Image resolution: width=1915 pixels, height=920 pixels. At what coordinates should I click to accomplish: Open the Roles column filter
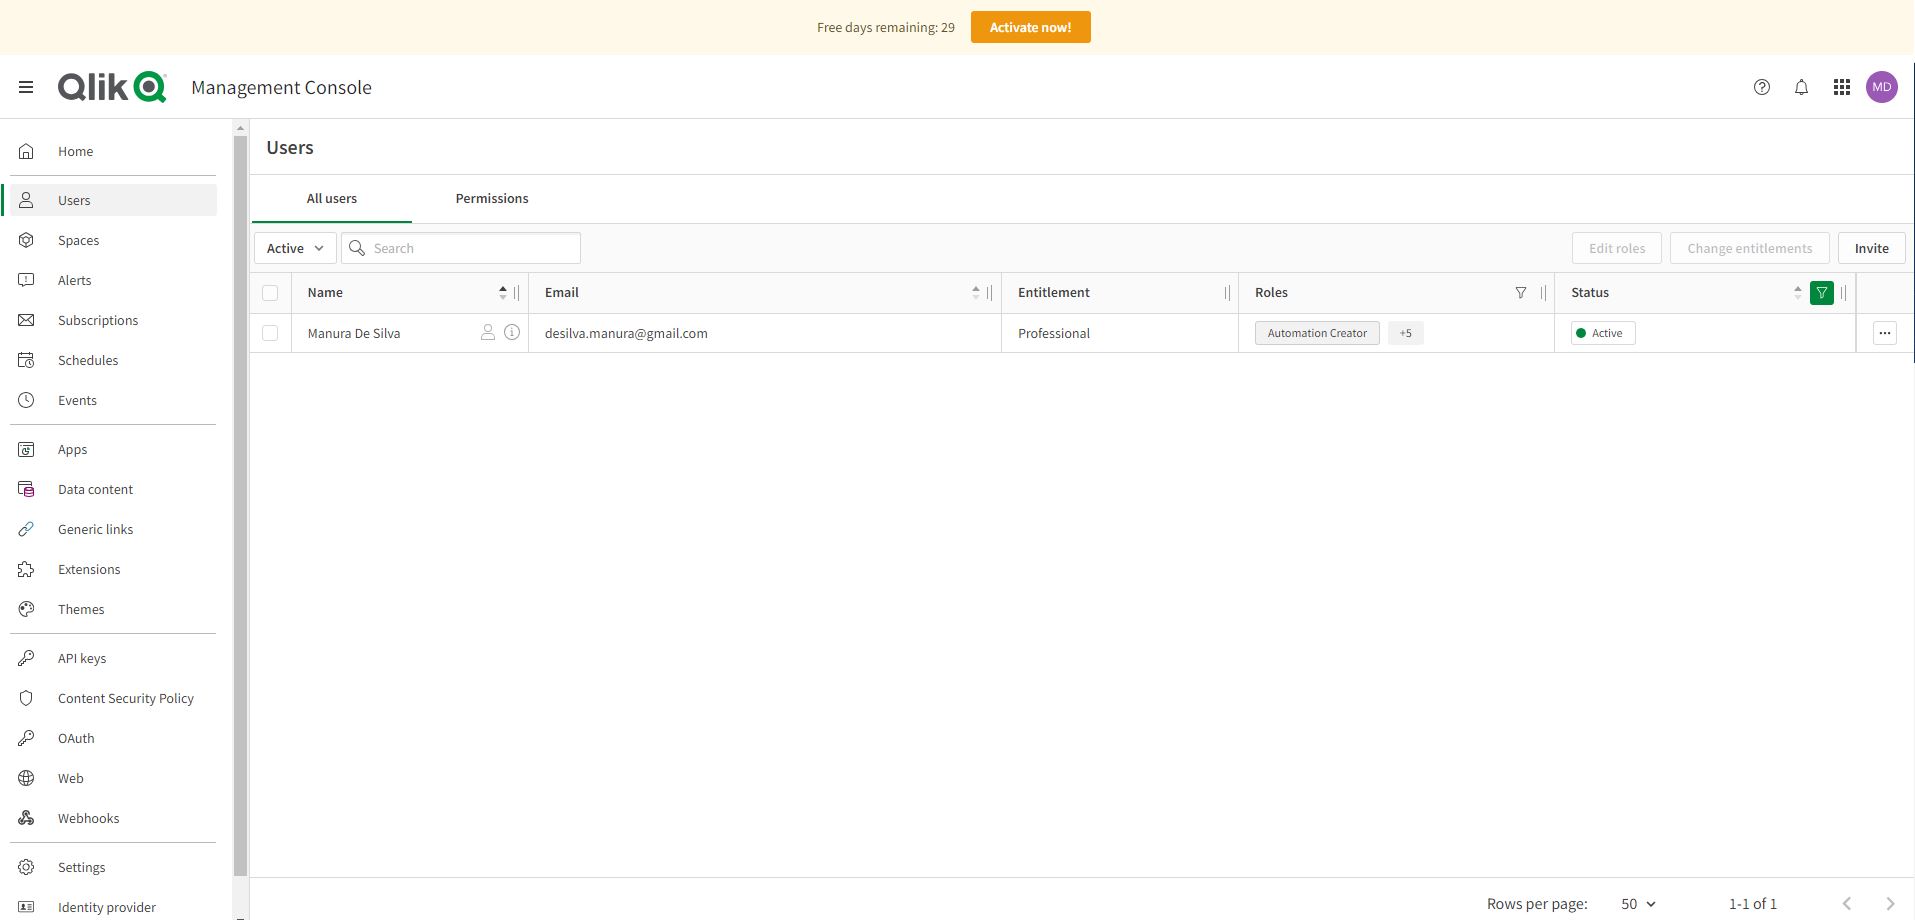1521,293
